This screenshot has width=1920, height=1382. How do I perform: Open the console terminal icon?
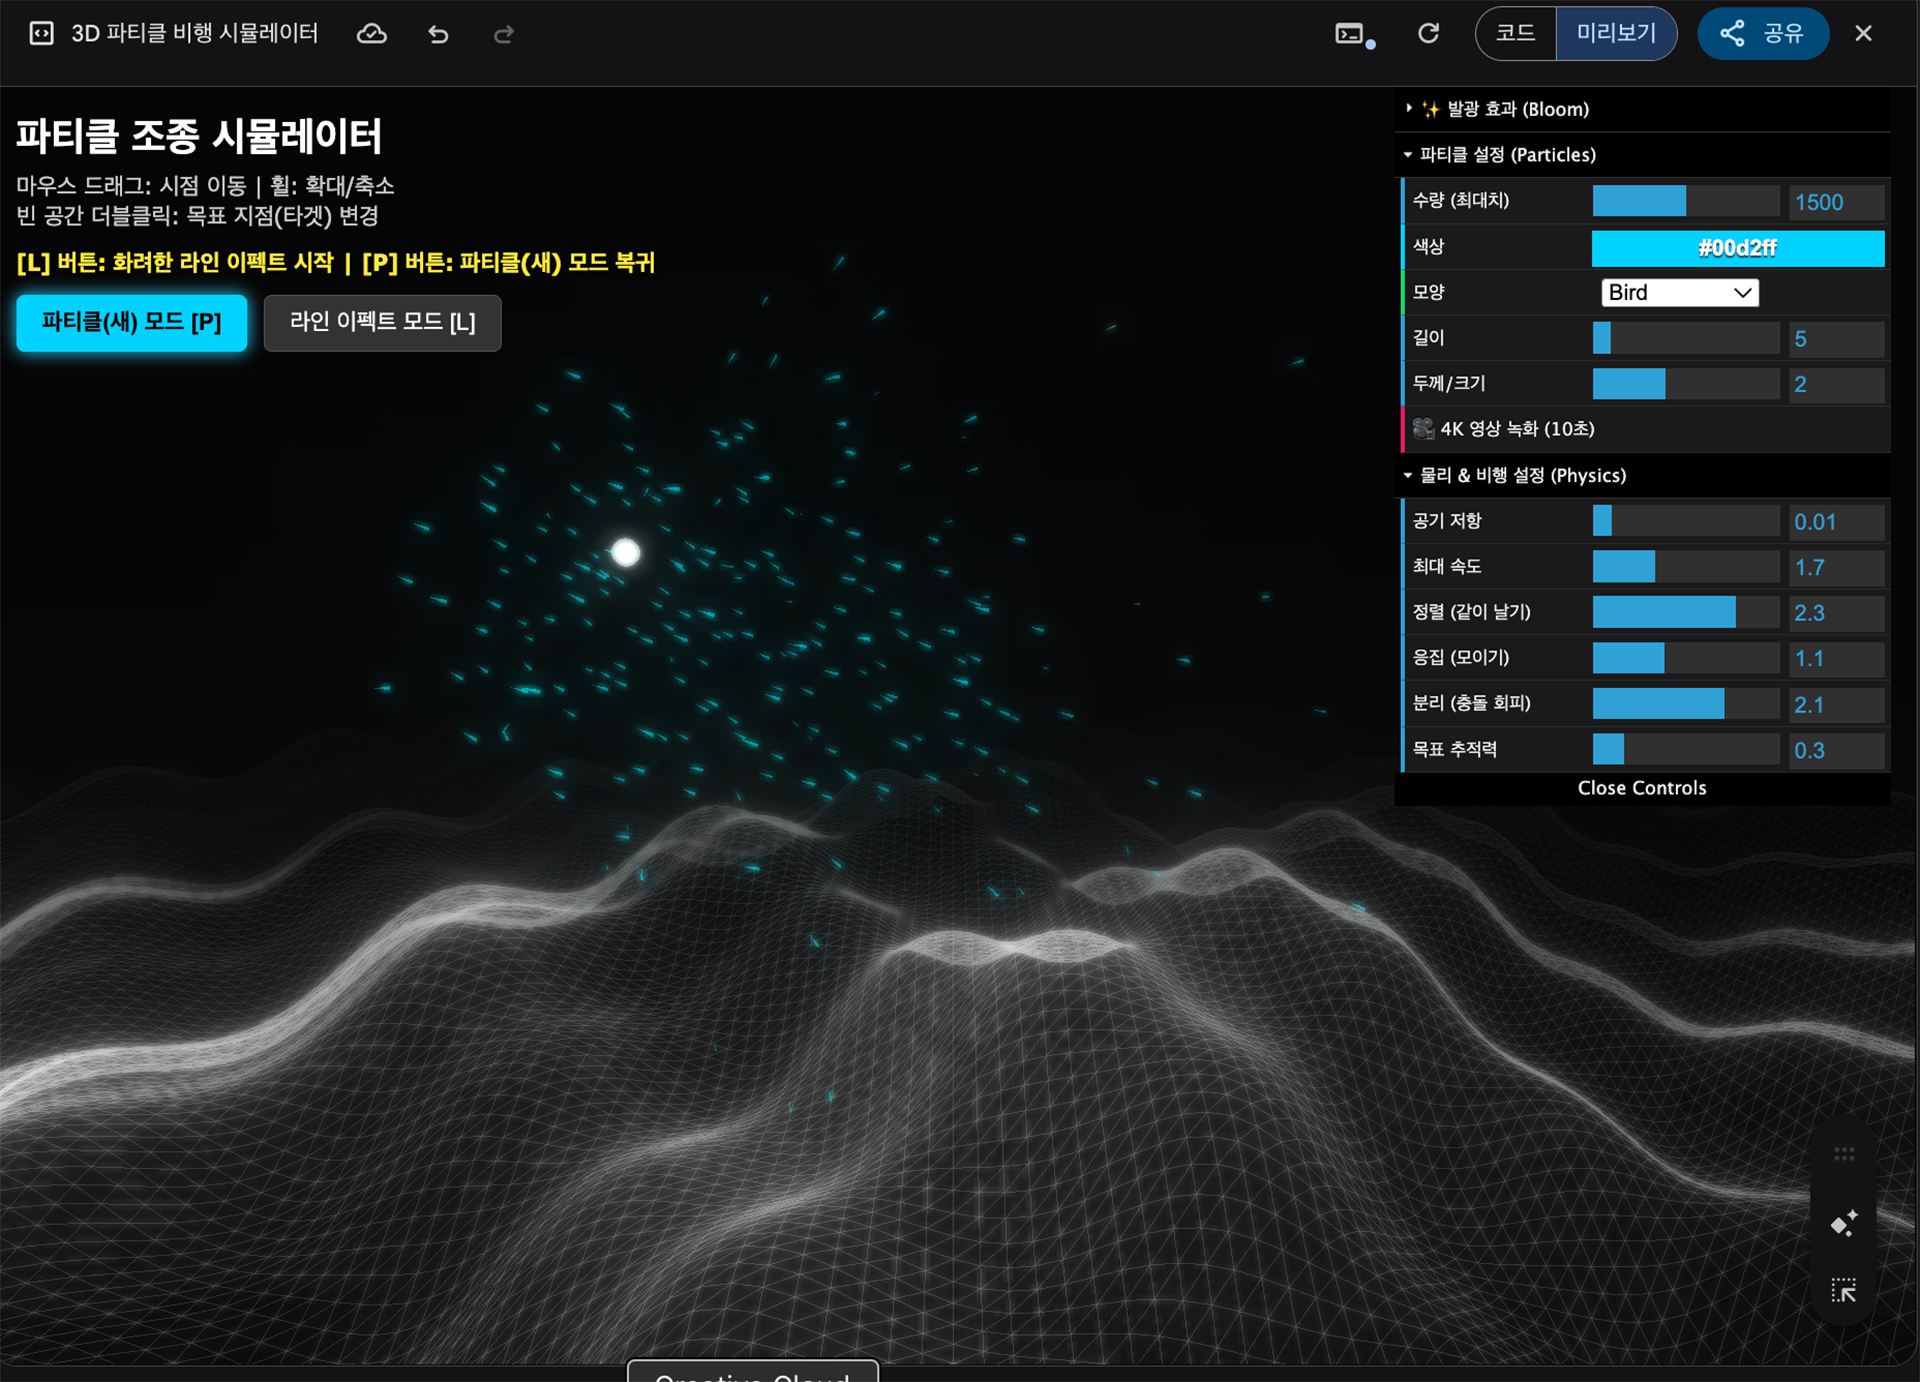tap(1351, 35)
